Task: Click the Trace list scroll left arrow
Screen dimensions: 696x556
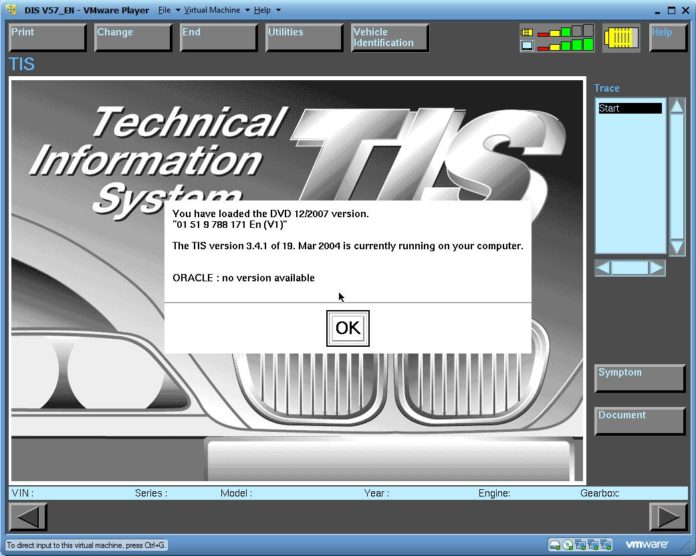Action: pyautogui.click(x=603, y=268)
